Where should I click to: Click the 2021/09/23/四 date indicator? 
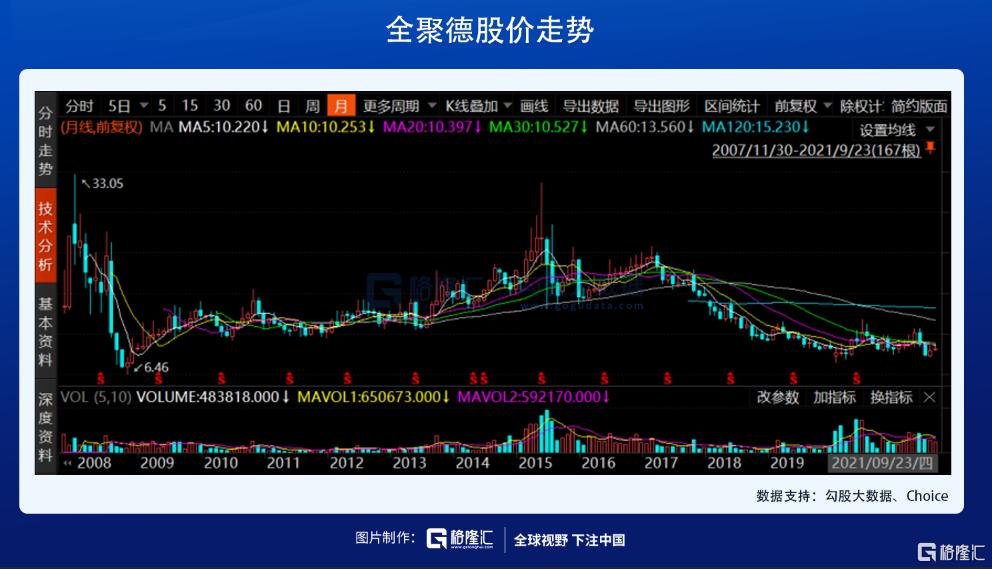pyautogui.click(x=882, y=463)
